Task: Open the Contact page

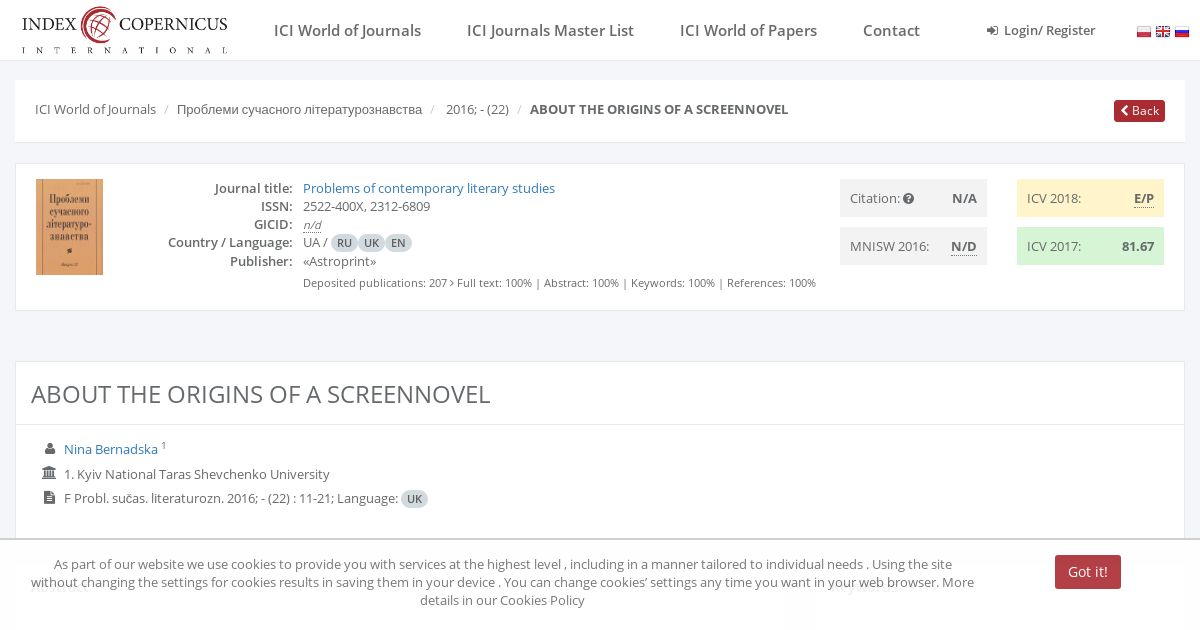Action: (891, 30)
